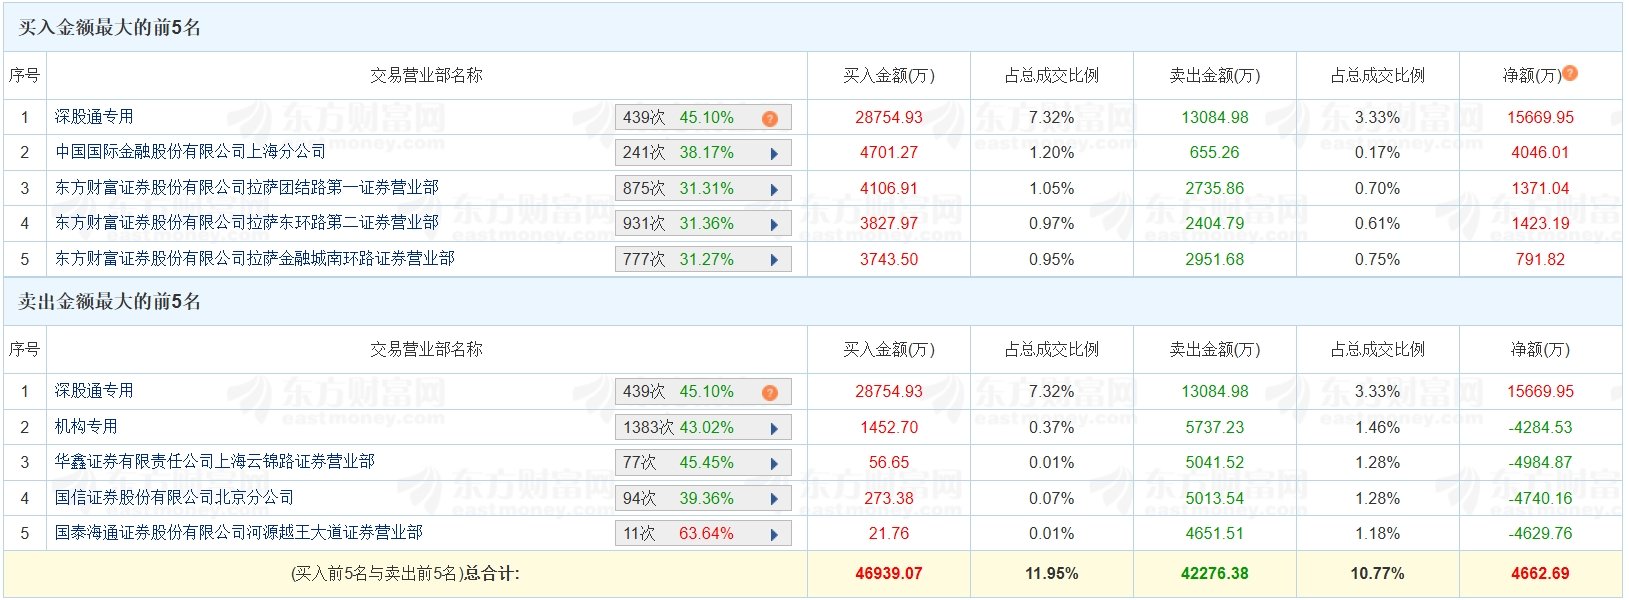Open 华鑫证券上海云锦路证券营业部 link
Image resolution: width=1629 pixels, height=600 pixels.
pos(215,462)
